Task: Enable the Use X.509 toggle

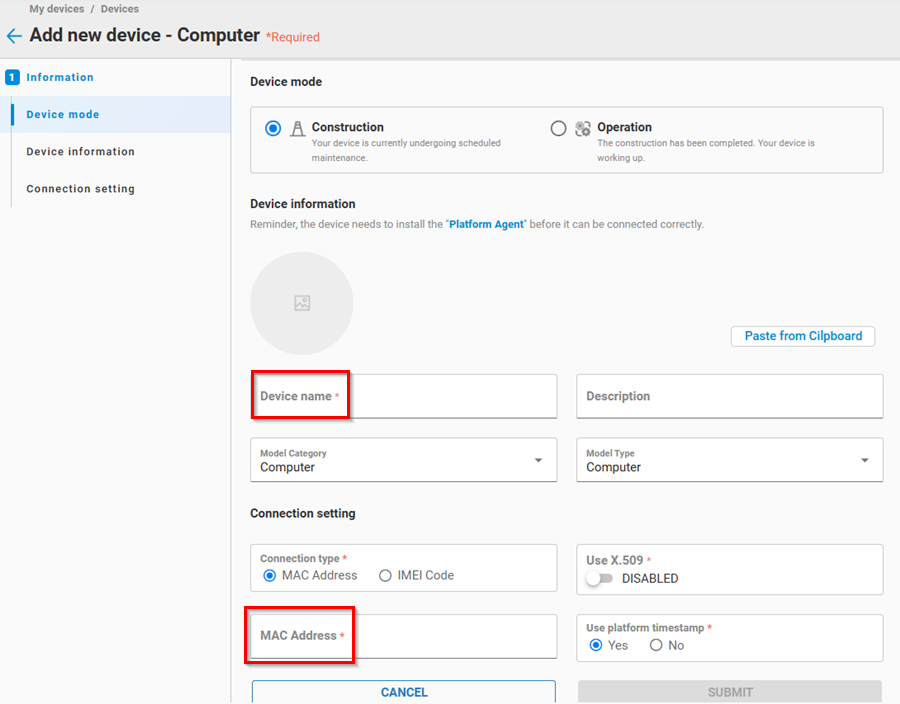Action: click(x=599, y=579)
